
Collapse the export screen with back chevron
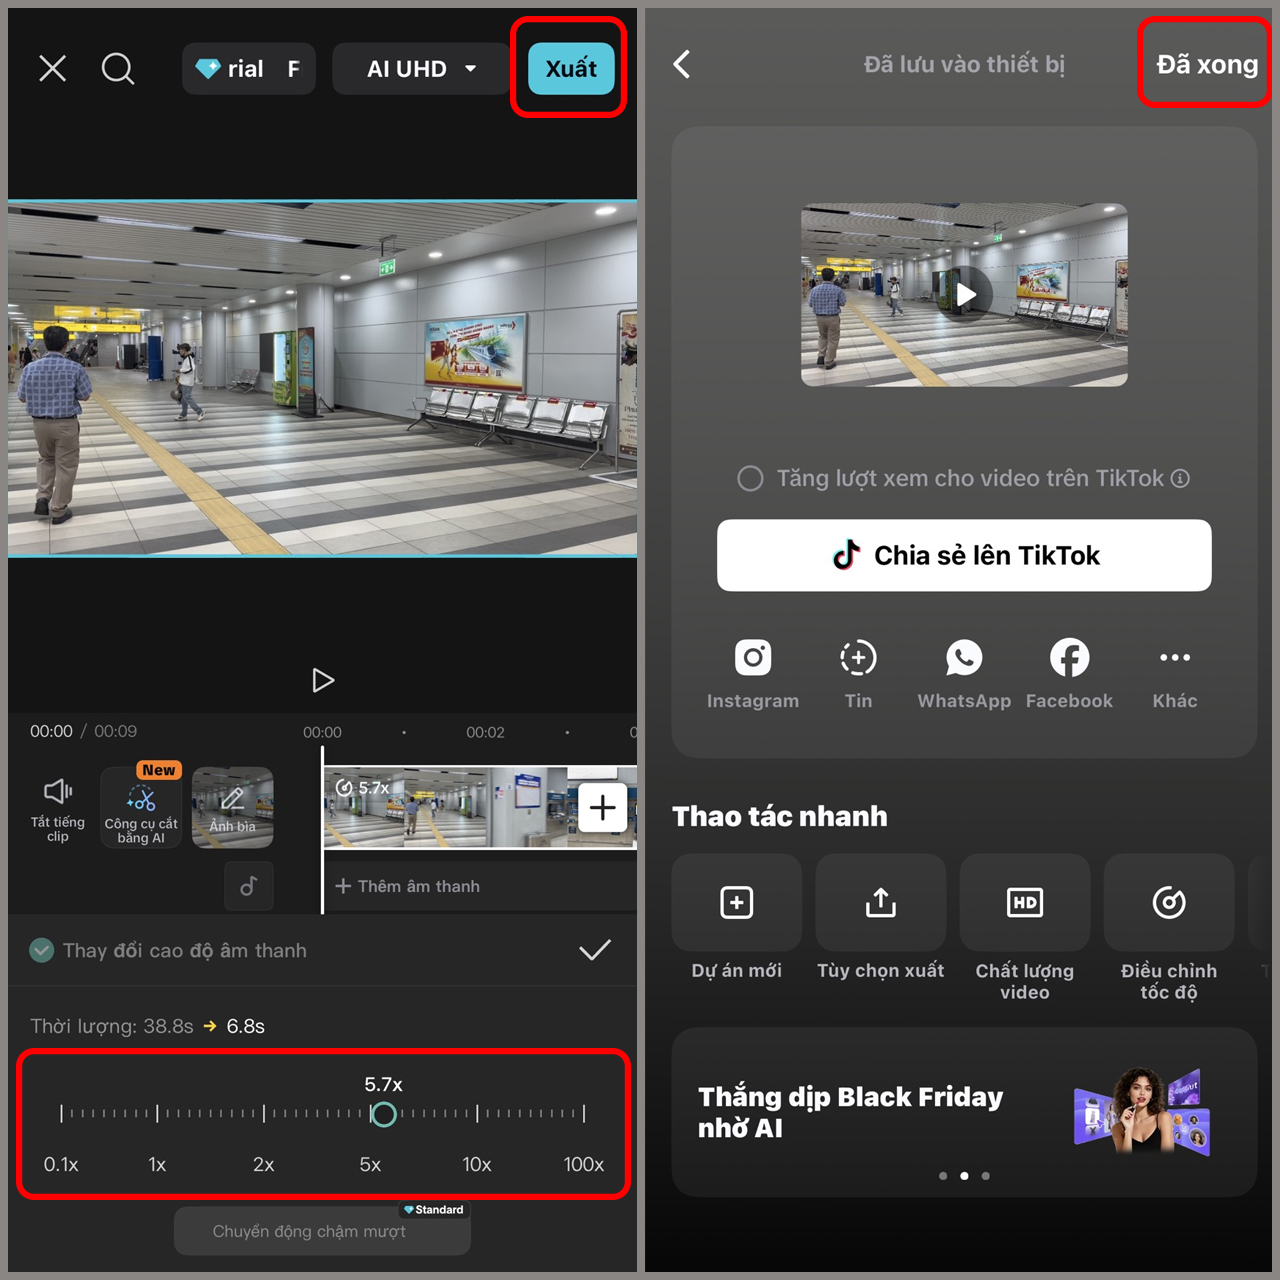coord(681,63)
